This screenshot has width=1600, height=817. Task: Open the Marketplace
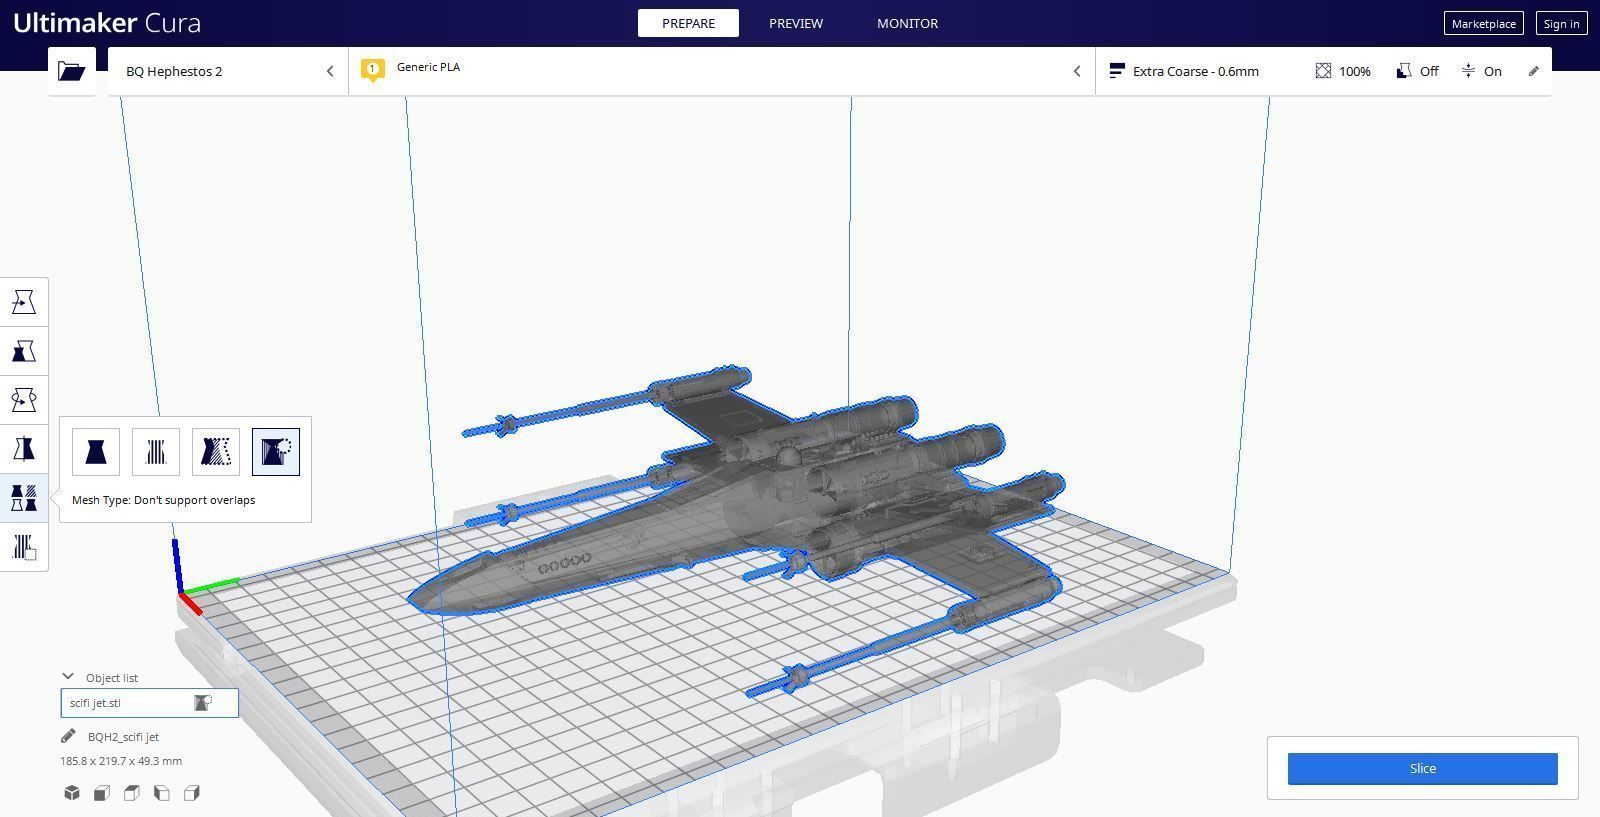point(1484,24)
